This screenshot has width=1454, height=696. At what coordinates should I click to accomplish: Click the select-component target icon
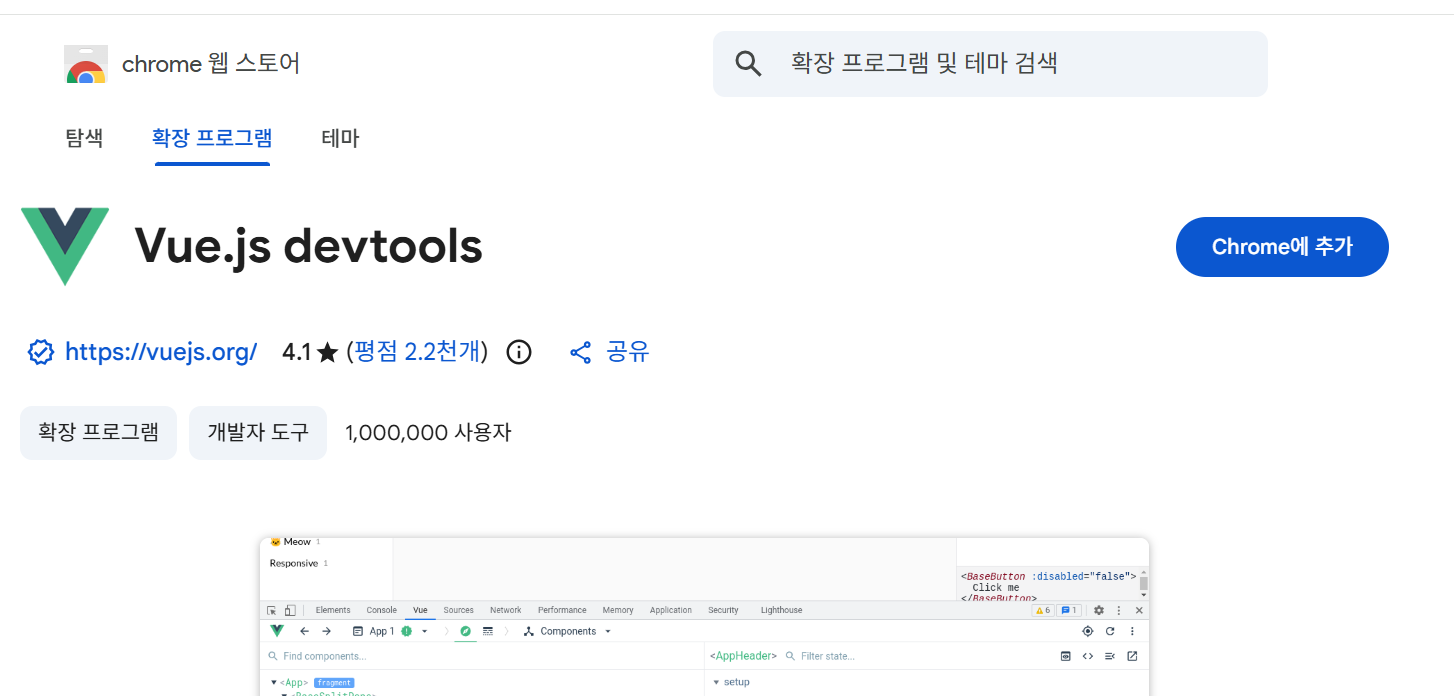1088,631
